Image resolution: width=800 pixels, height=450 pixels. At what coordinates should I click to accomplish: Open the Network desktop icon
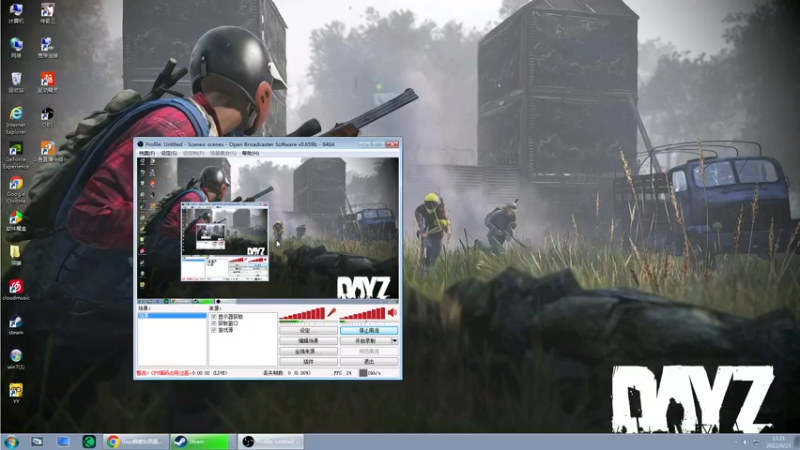[16, 48]
